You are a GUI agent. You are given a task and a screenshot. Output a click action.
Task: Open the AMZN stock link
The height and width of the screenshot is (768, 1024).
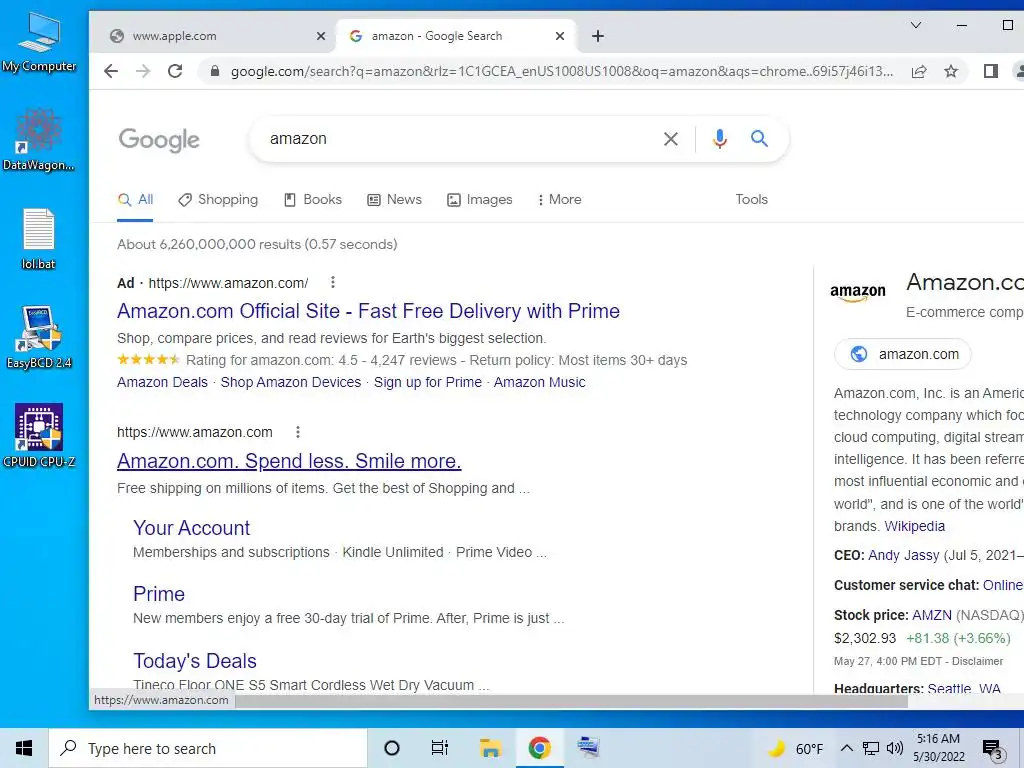[931, 615]
